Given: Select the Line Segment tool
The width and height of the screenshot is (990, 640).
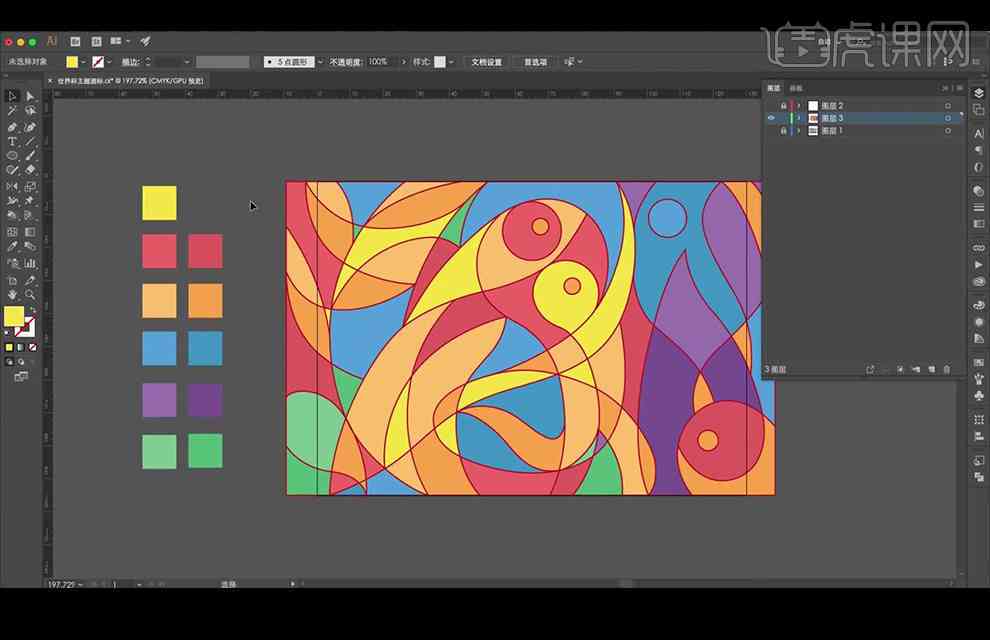Looking at the screenshot, I should [30, 141].
